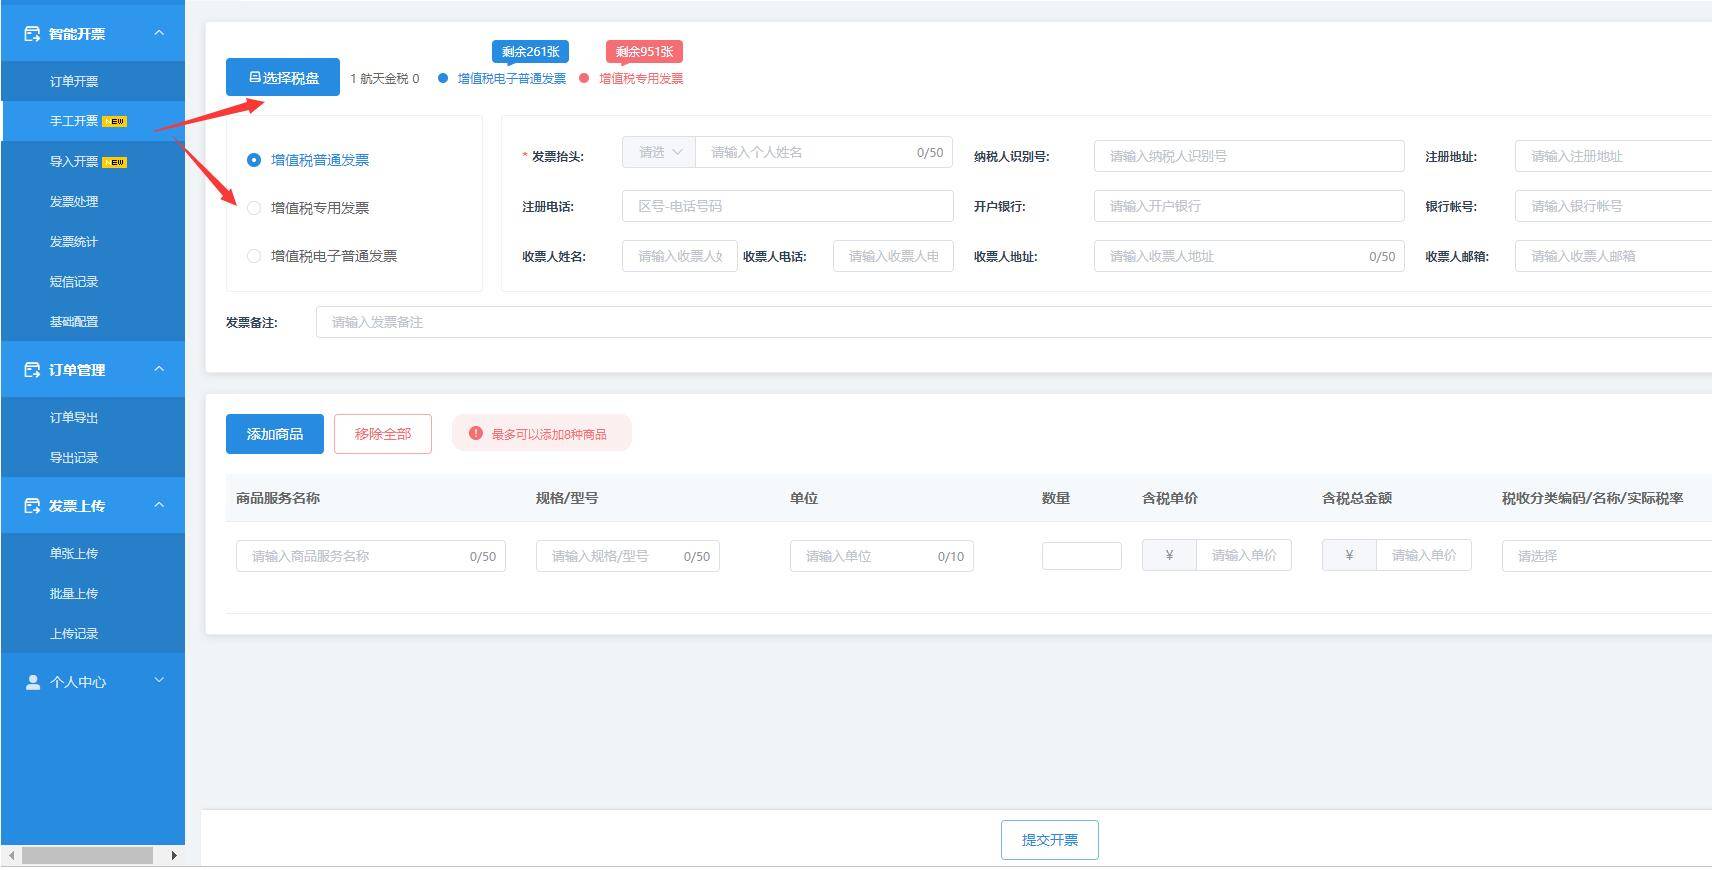This screenshot has height=870, width=1712.
Task: Open the 请选 invoice title type dropdown
Action: (x=659, y=152)
